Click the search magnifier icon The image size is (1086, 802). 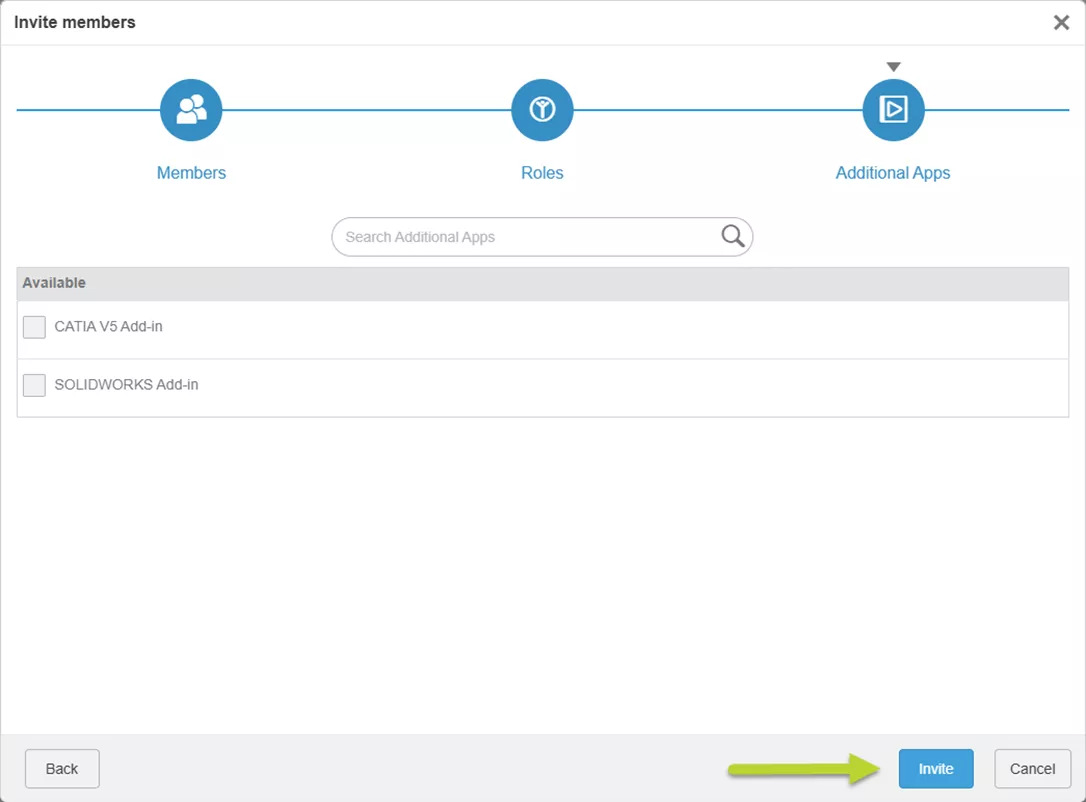(x=731, y=236)
